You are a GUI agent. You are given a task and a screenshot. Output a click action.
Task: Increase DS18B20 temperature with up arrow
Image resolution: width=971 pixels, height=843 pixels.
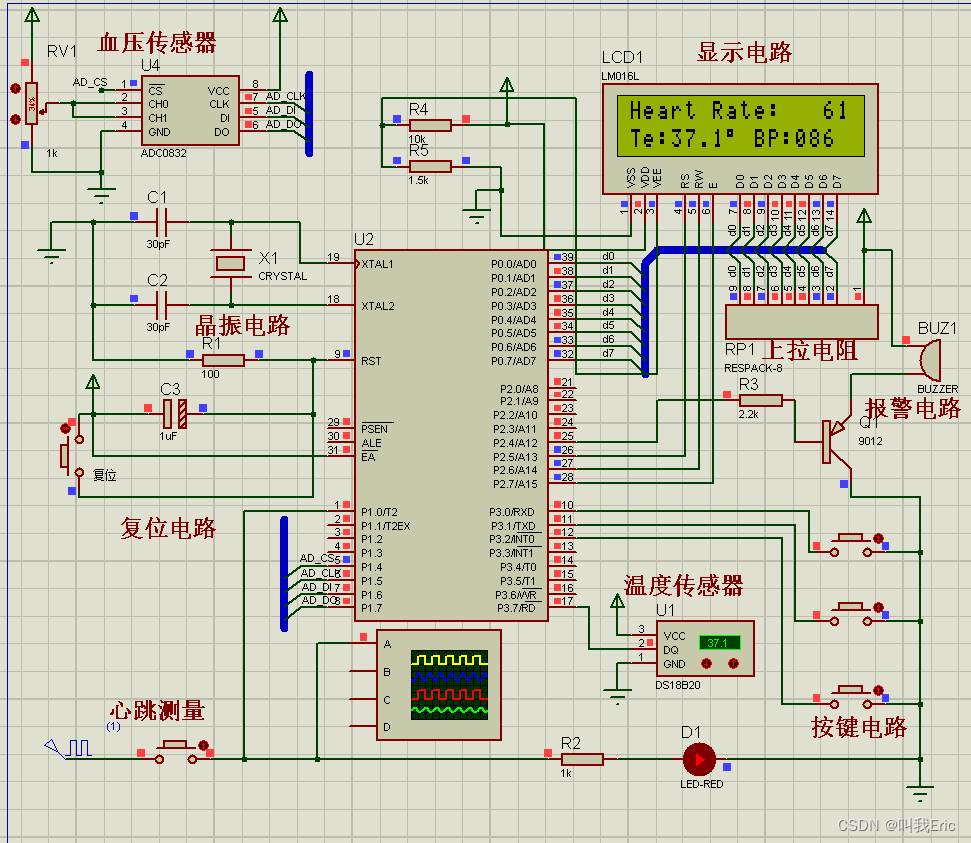(x=734, y=664)
